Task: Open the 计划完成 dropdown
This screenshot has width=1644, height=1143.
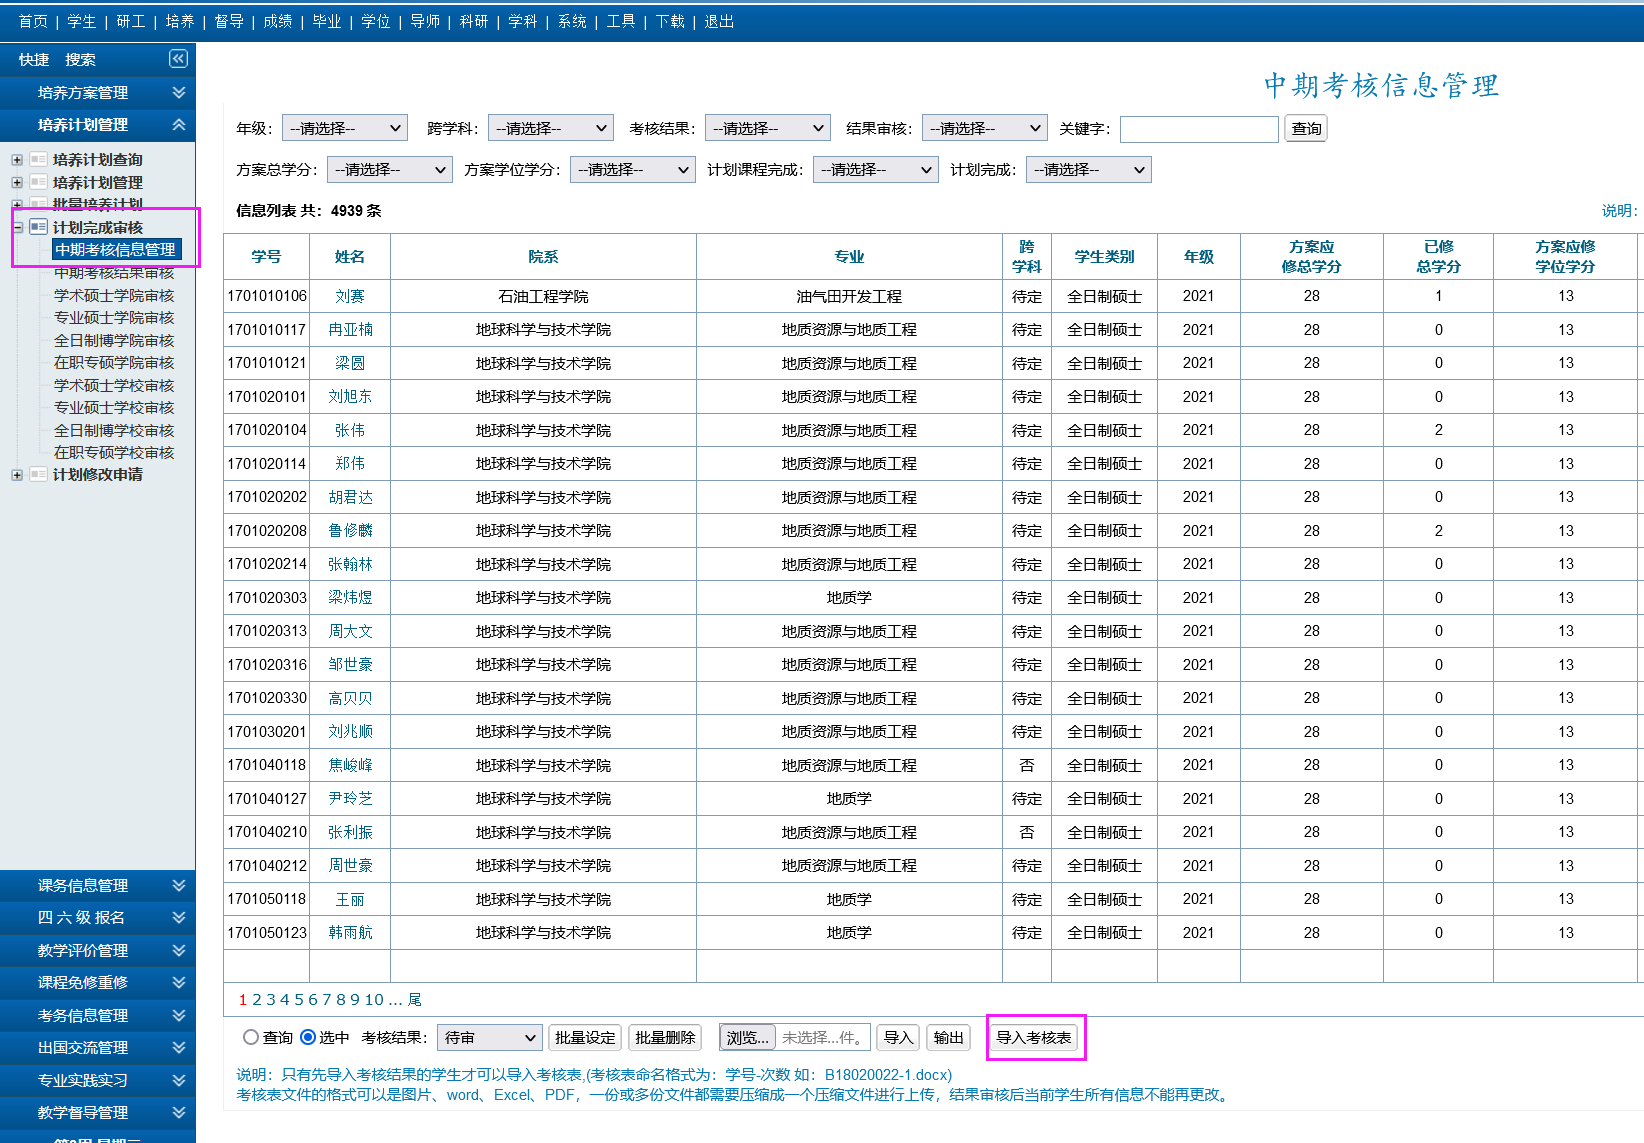Action: (x=1089, y=170)
